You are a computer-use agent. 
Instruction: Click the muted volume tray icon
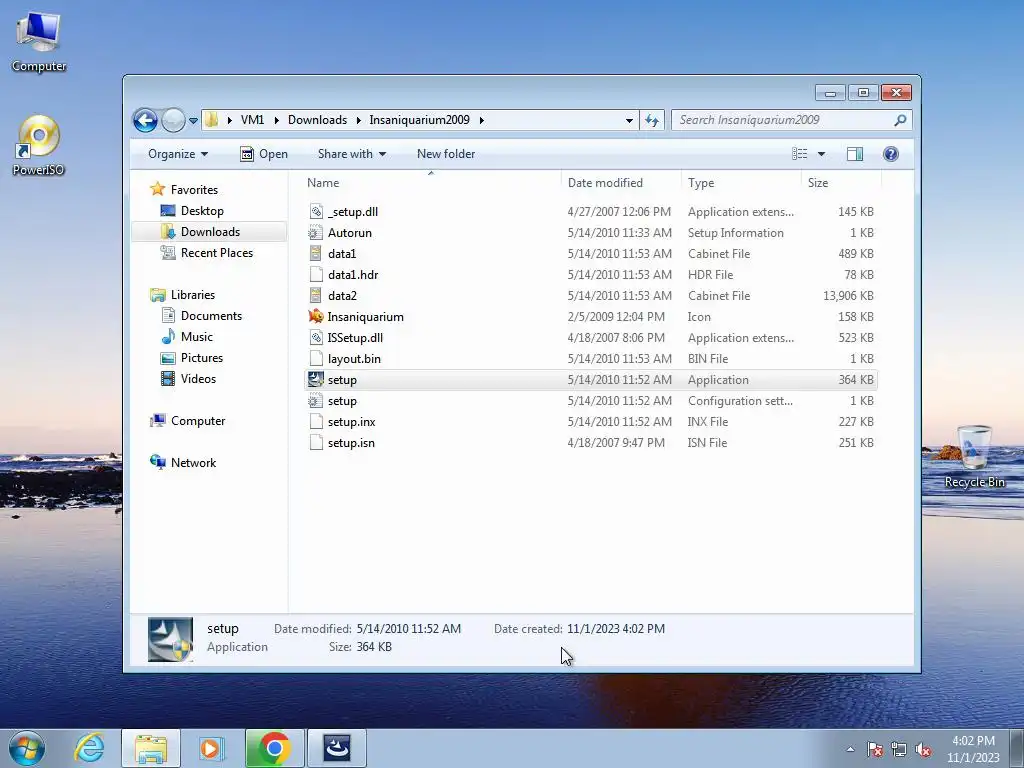tap(923, 749)
